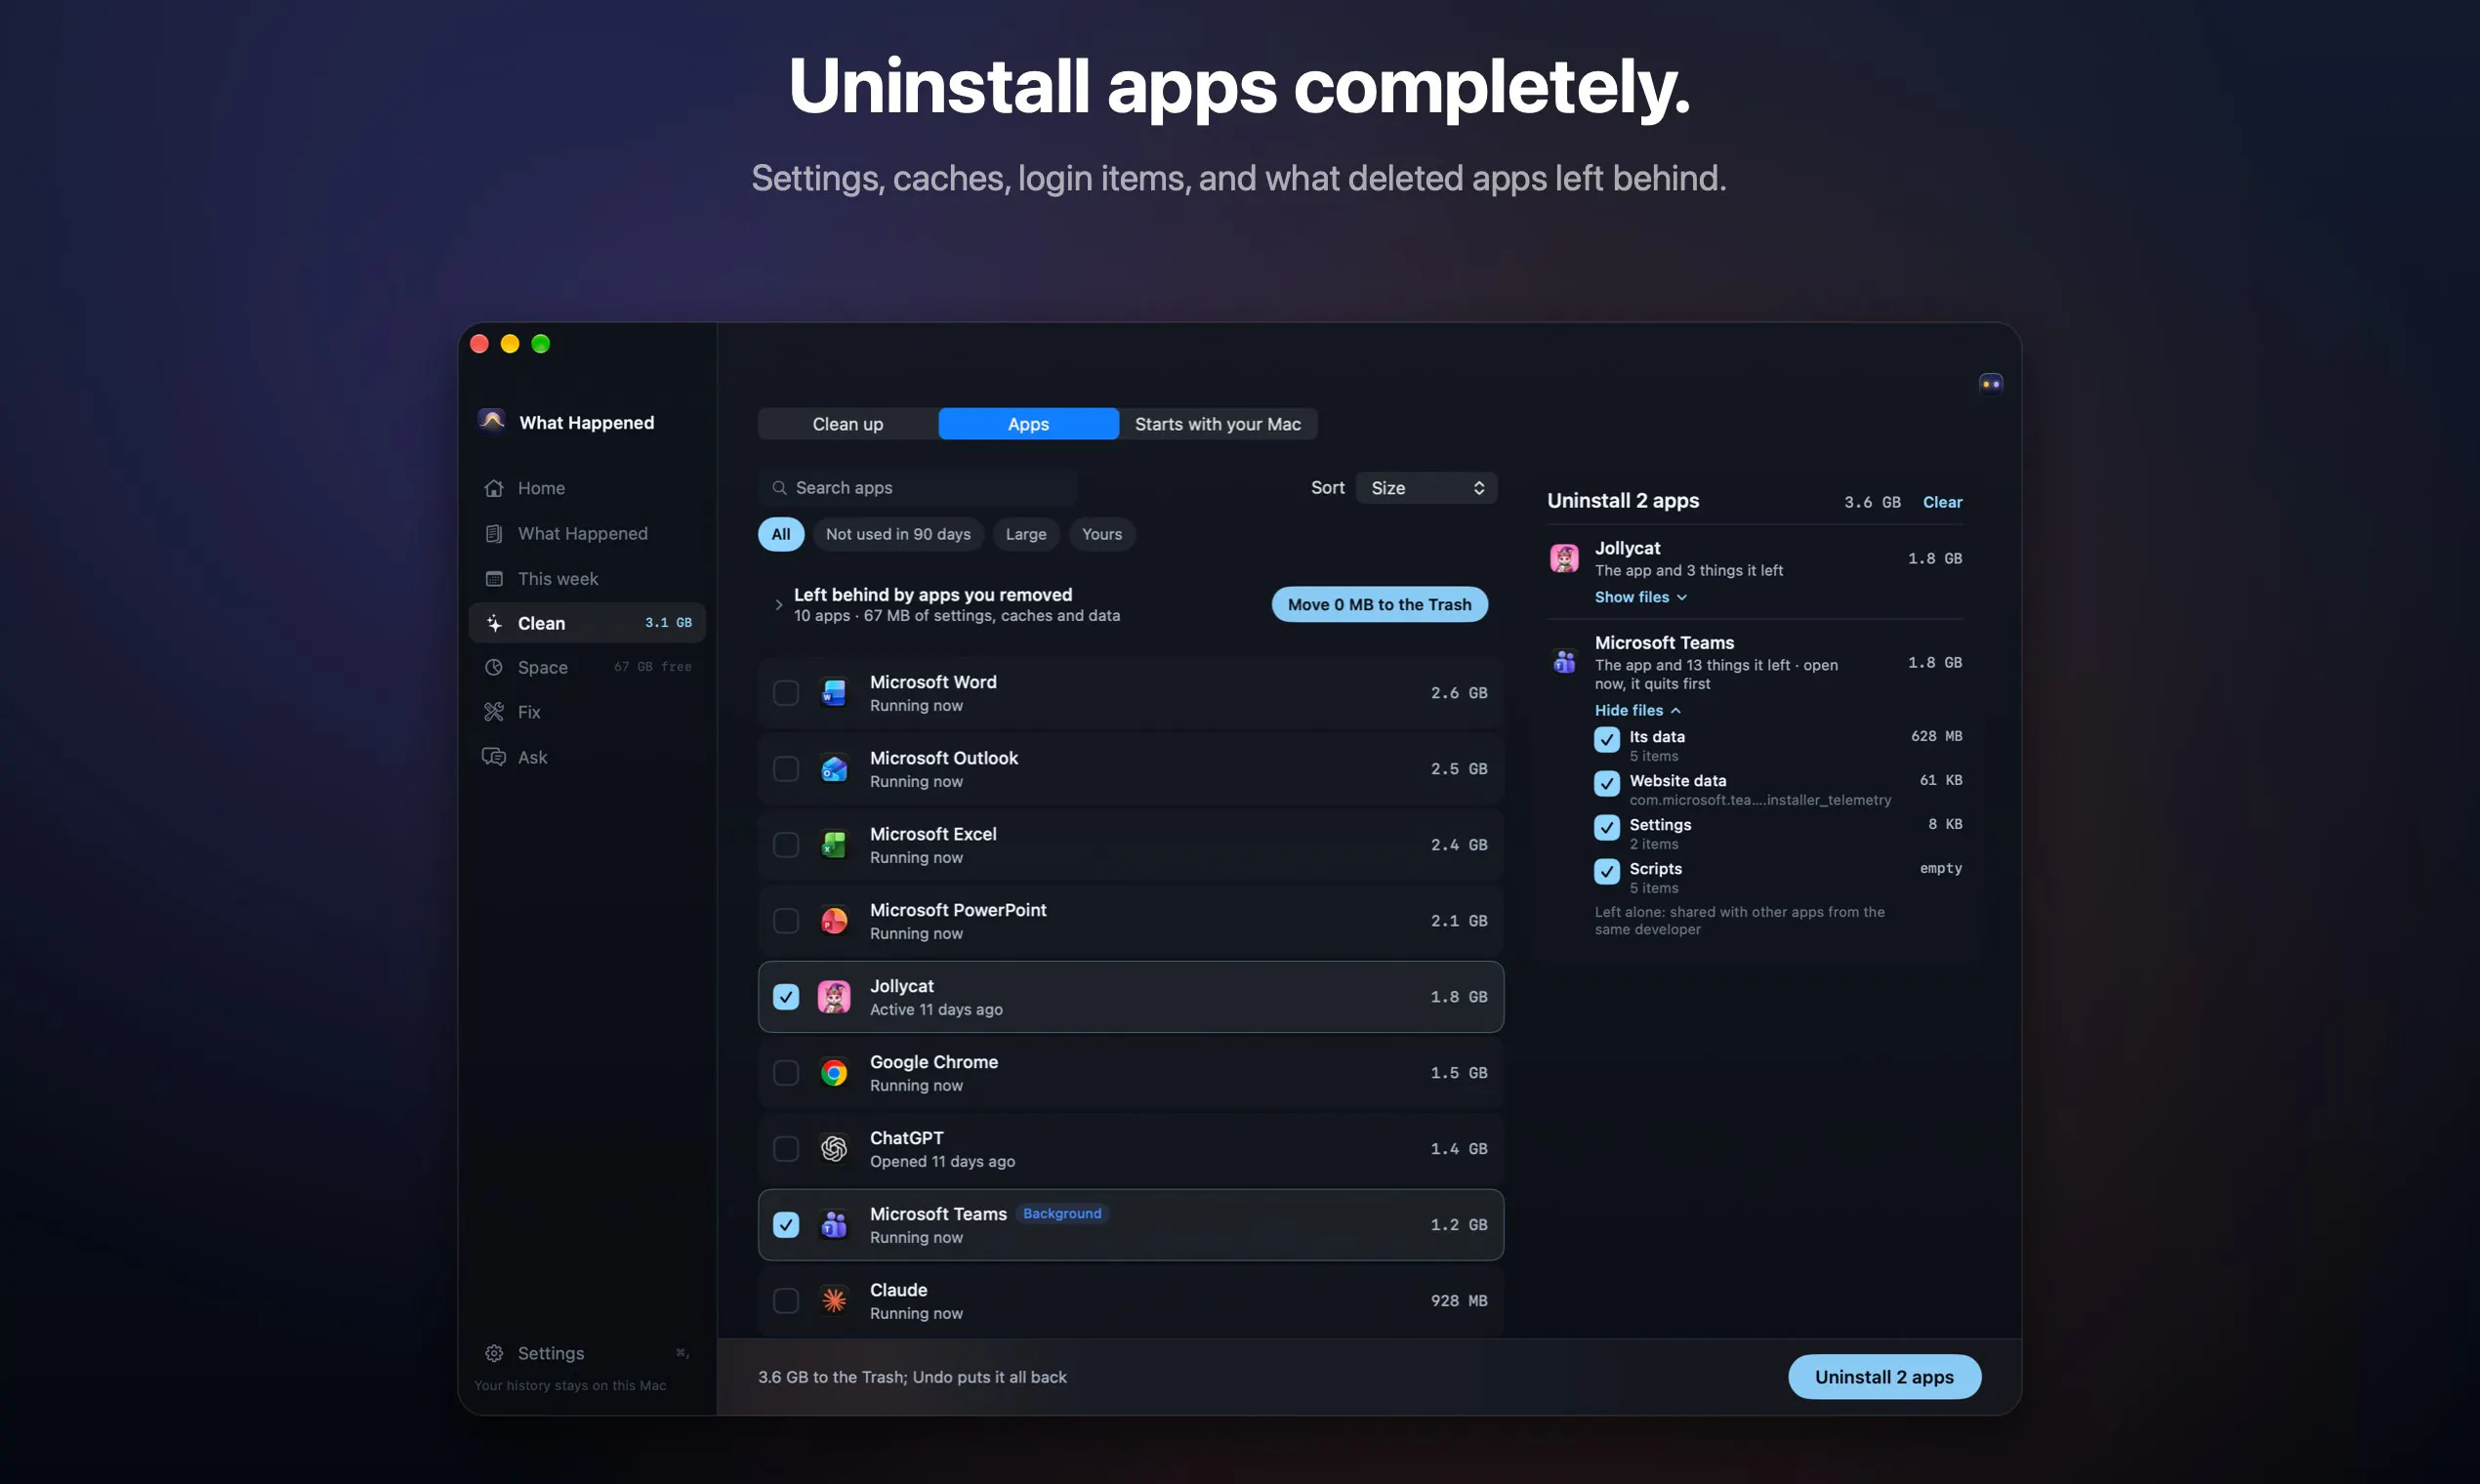Click the Clean row's 3.1 GB badge
Screen dimensions: 2480x1484
tap(668, 622)
